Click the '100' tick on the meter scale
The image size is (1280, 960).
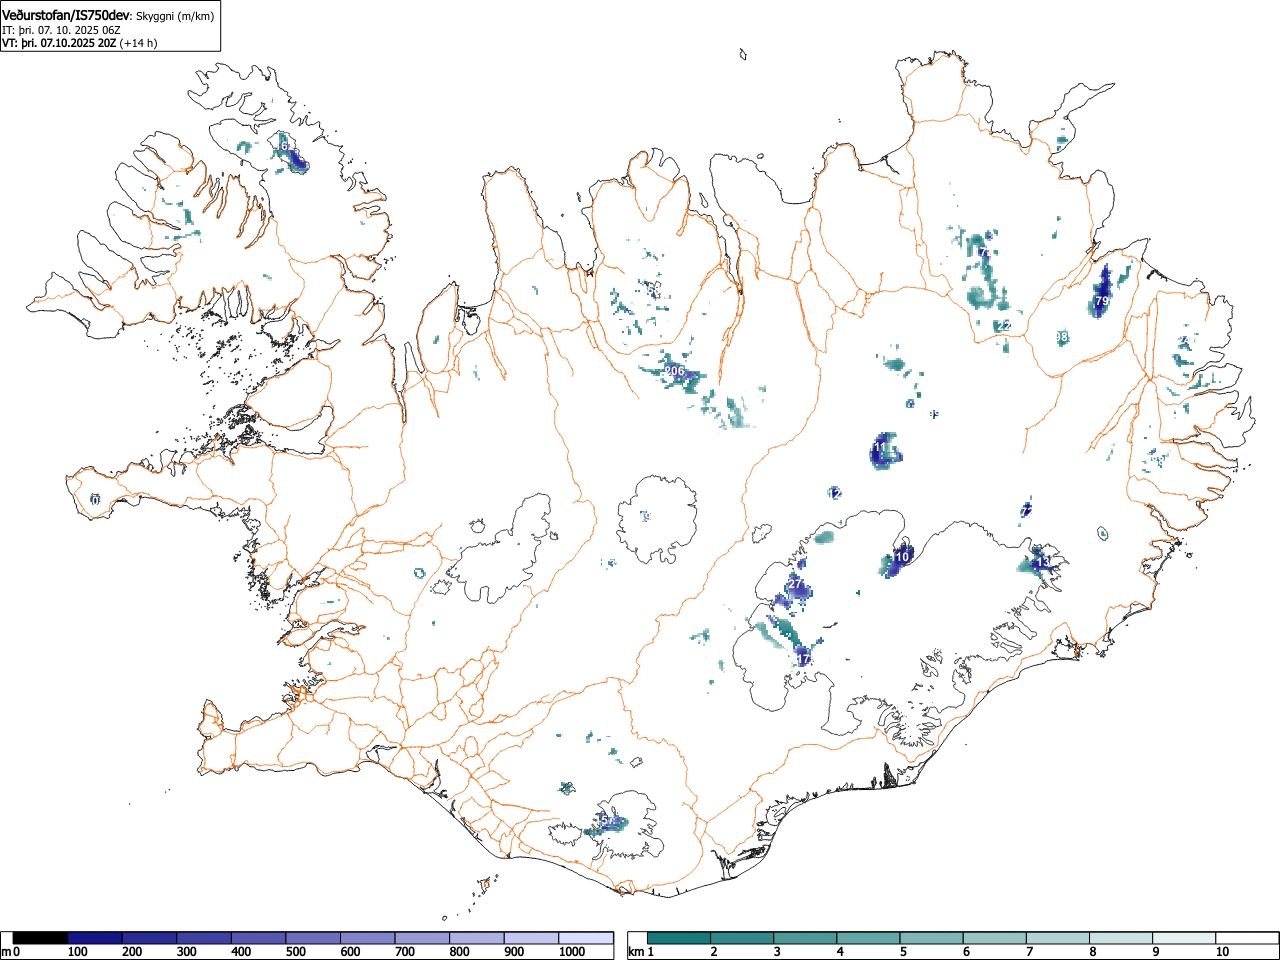(x=77, y=952)
